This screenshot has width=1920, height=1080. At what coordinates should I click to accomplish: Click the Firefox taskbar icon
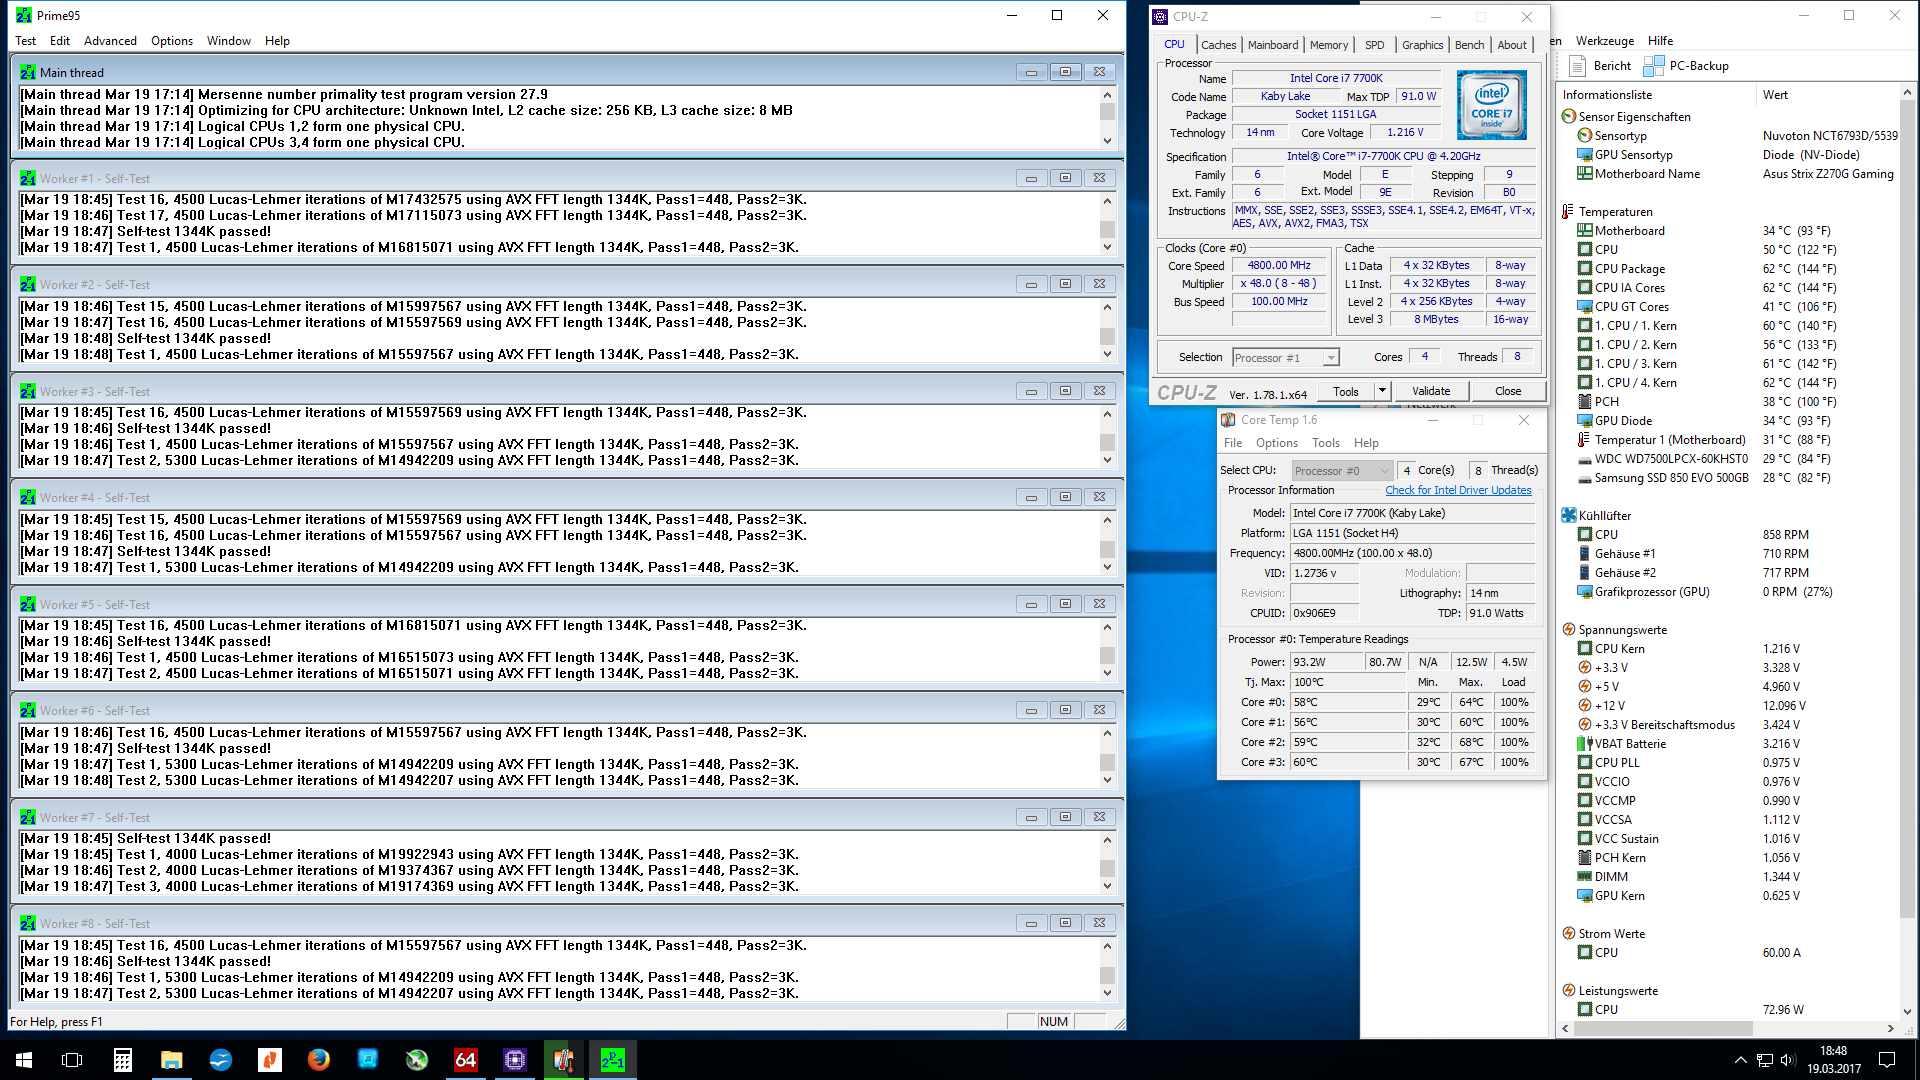coord(319,1060)
